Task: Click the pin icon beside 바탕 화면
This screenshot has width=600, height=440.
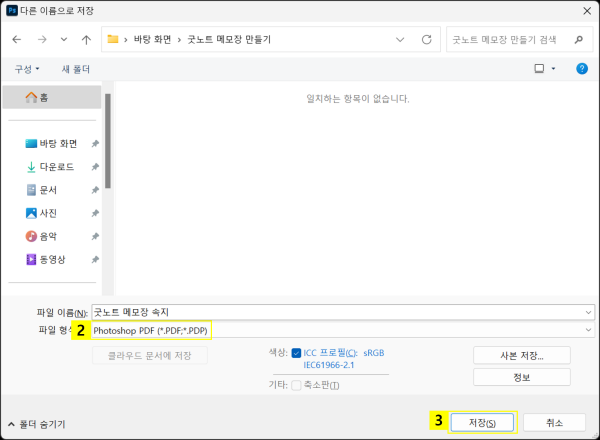Action: (x=95, y=144)
